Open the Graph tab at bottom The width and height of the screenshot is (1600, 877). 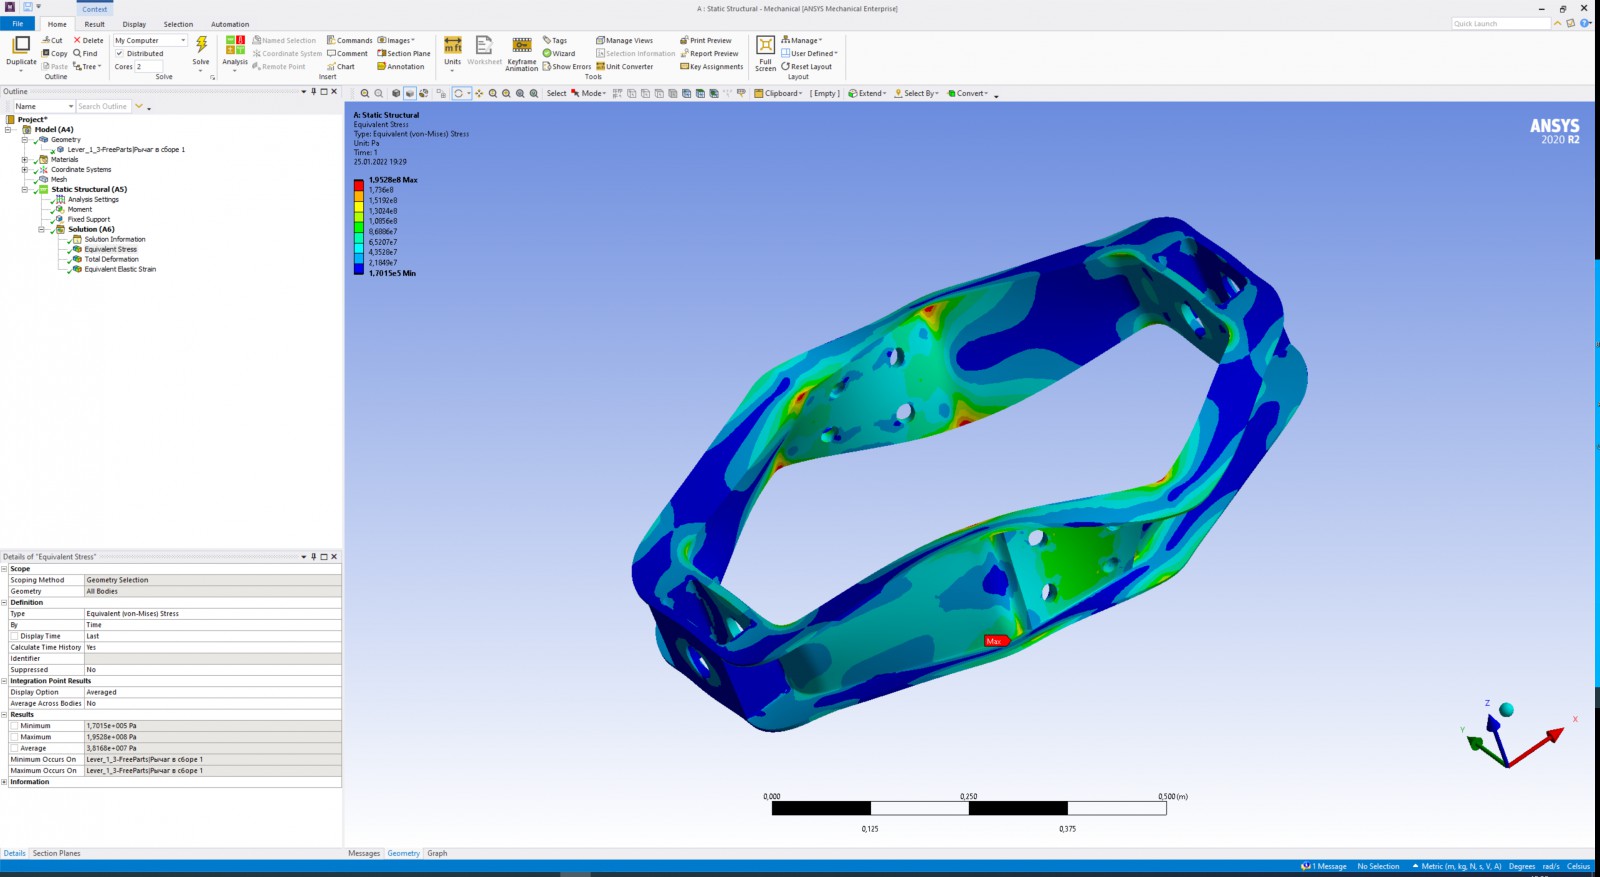click(437, 853)
